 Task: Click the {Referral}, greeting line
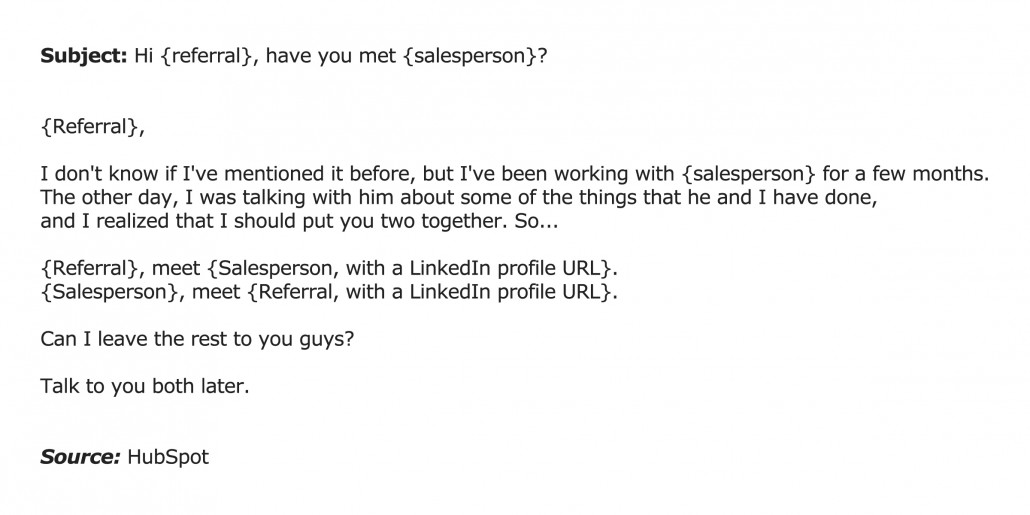click(92, 126)
